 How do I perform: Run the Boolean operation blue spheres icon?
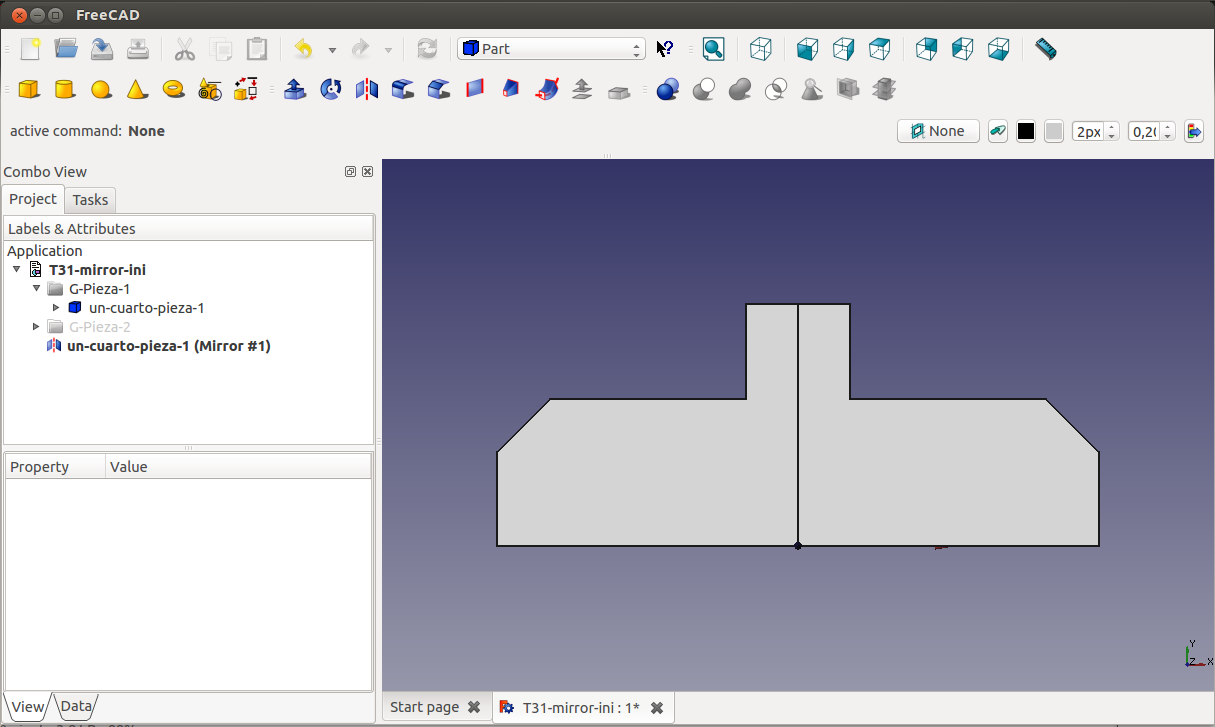point(668,90)
